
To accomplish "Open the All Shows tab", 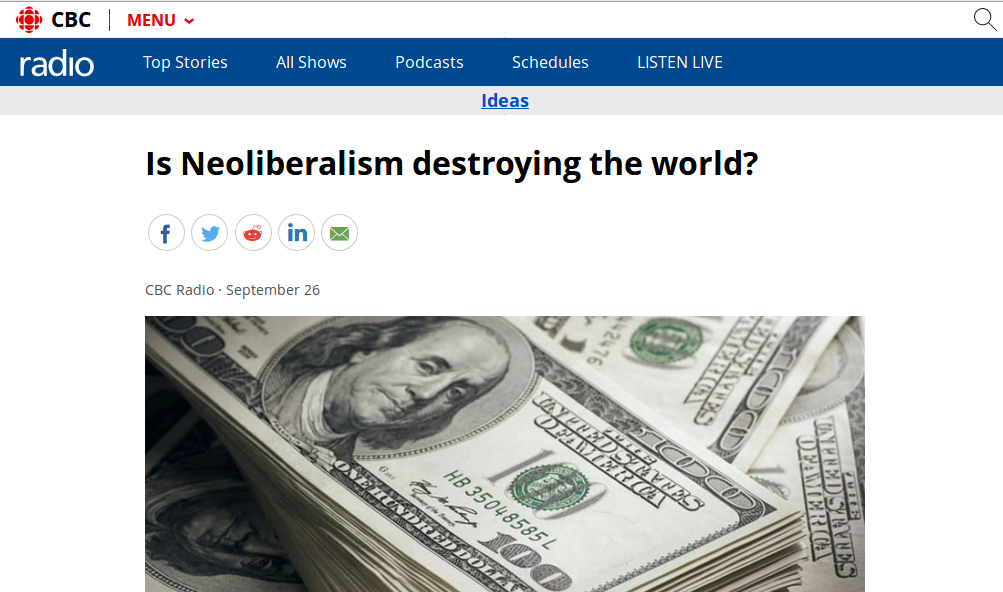I will [x=311, y=62].
